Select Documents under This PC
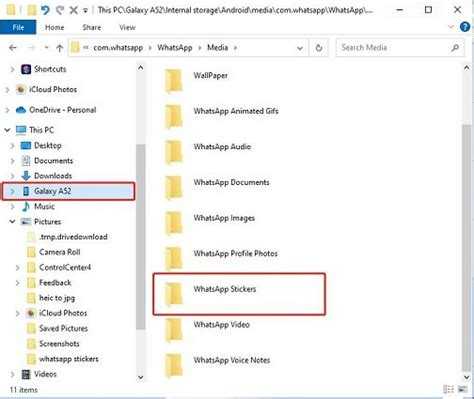The height and width of the screenshot is (399, 474). (53, 161)
